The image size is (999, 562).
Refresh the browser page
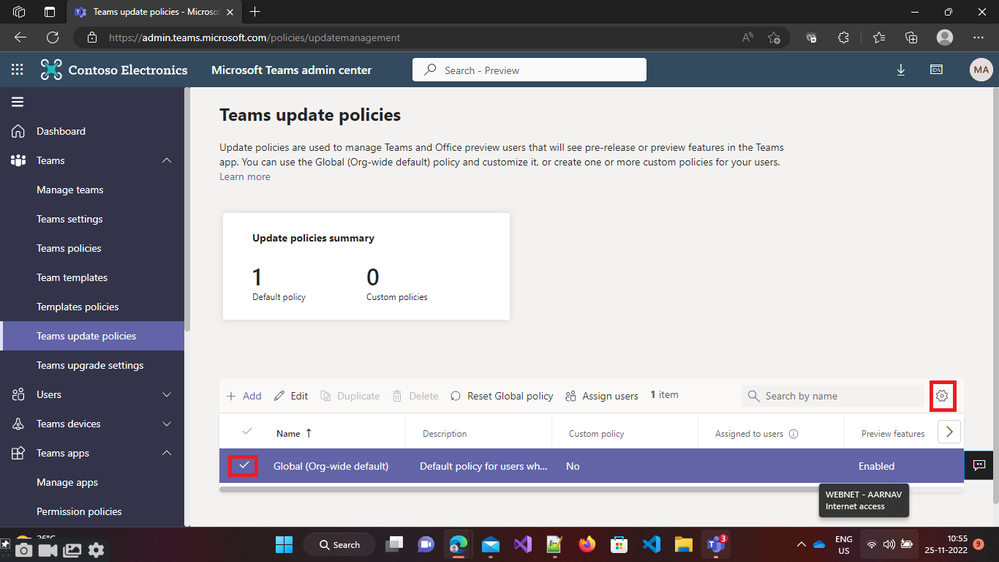tap(52, 38)
